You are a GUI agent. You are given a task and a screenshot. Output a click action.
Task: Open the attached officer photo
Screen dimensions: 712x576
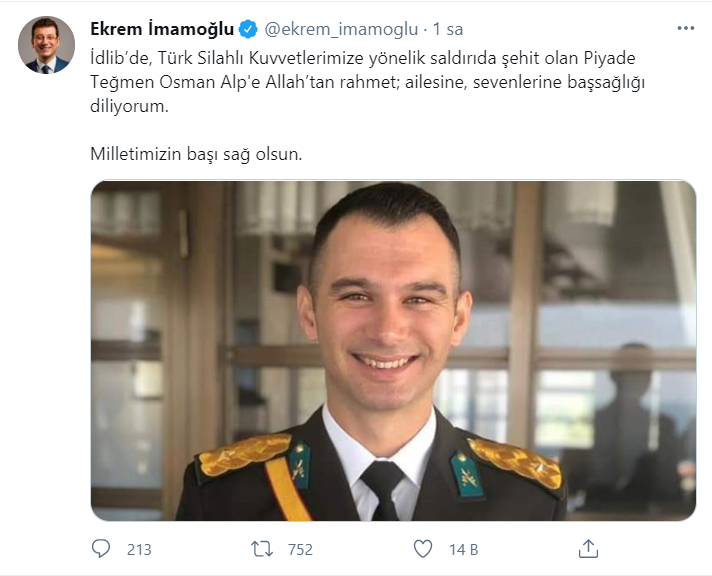(393, 351)
